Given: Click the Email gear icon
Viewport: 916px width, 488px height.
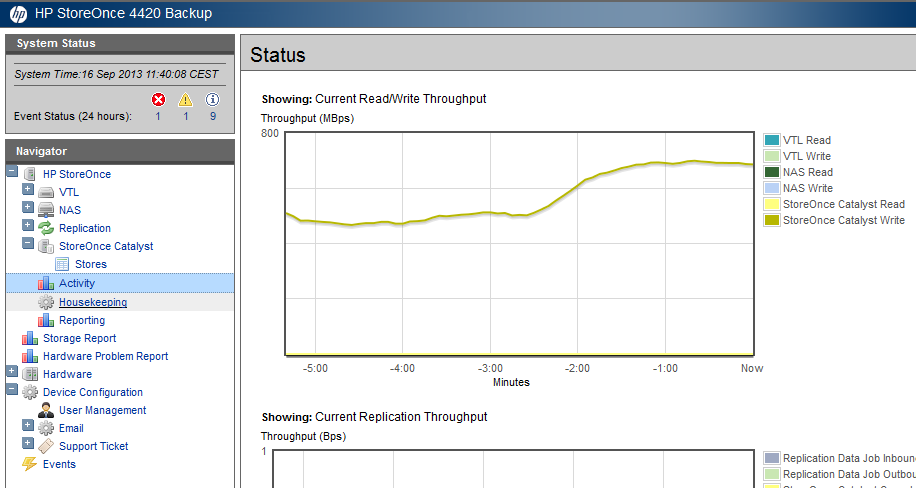Looking at the screenshot, I should pos(46,428).
